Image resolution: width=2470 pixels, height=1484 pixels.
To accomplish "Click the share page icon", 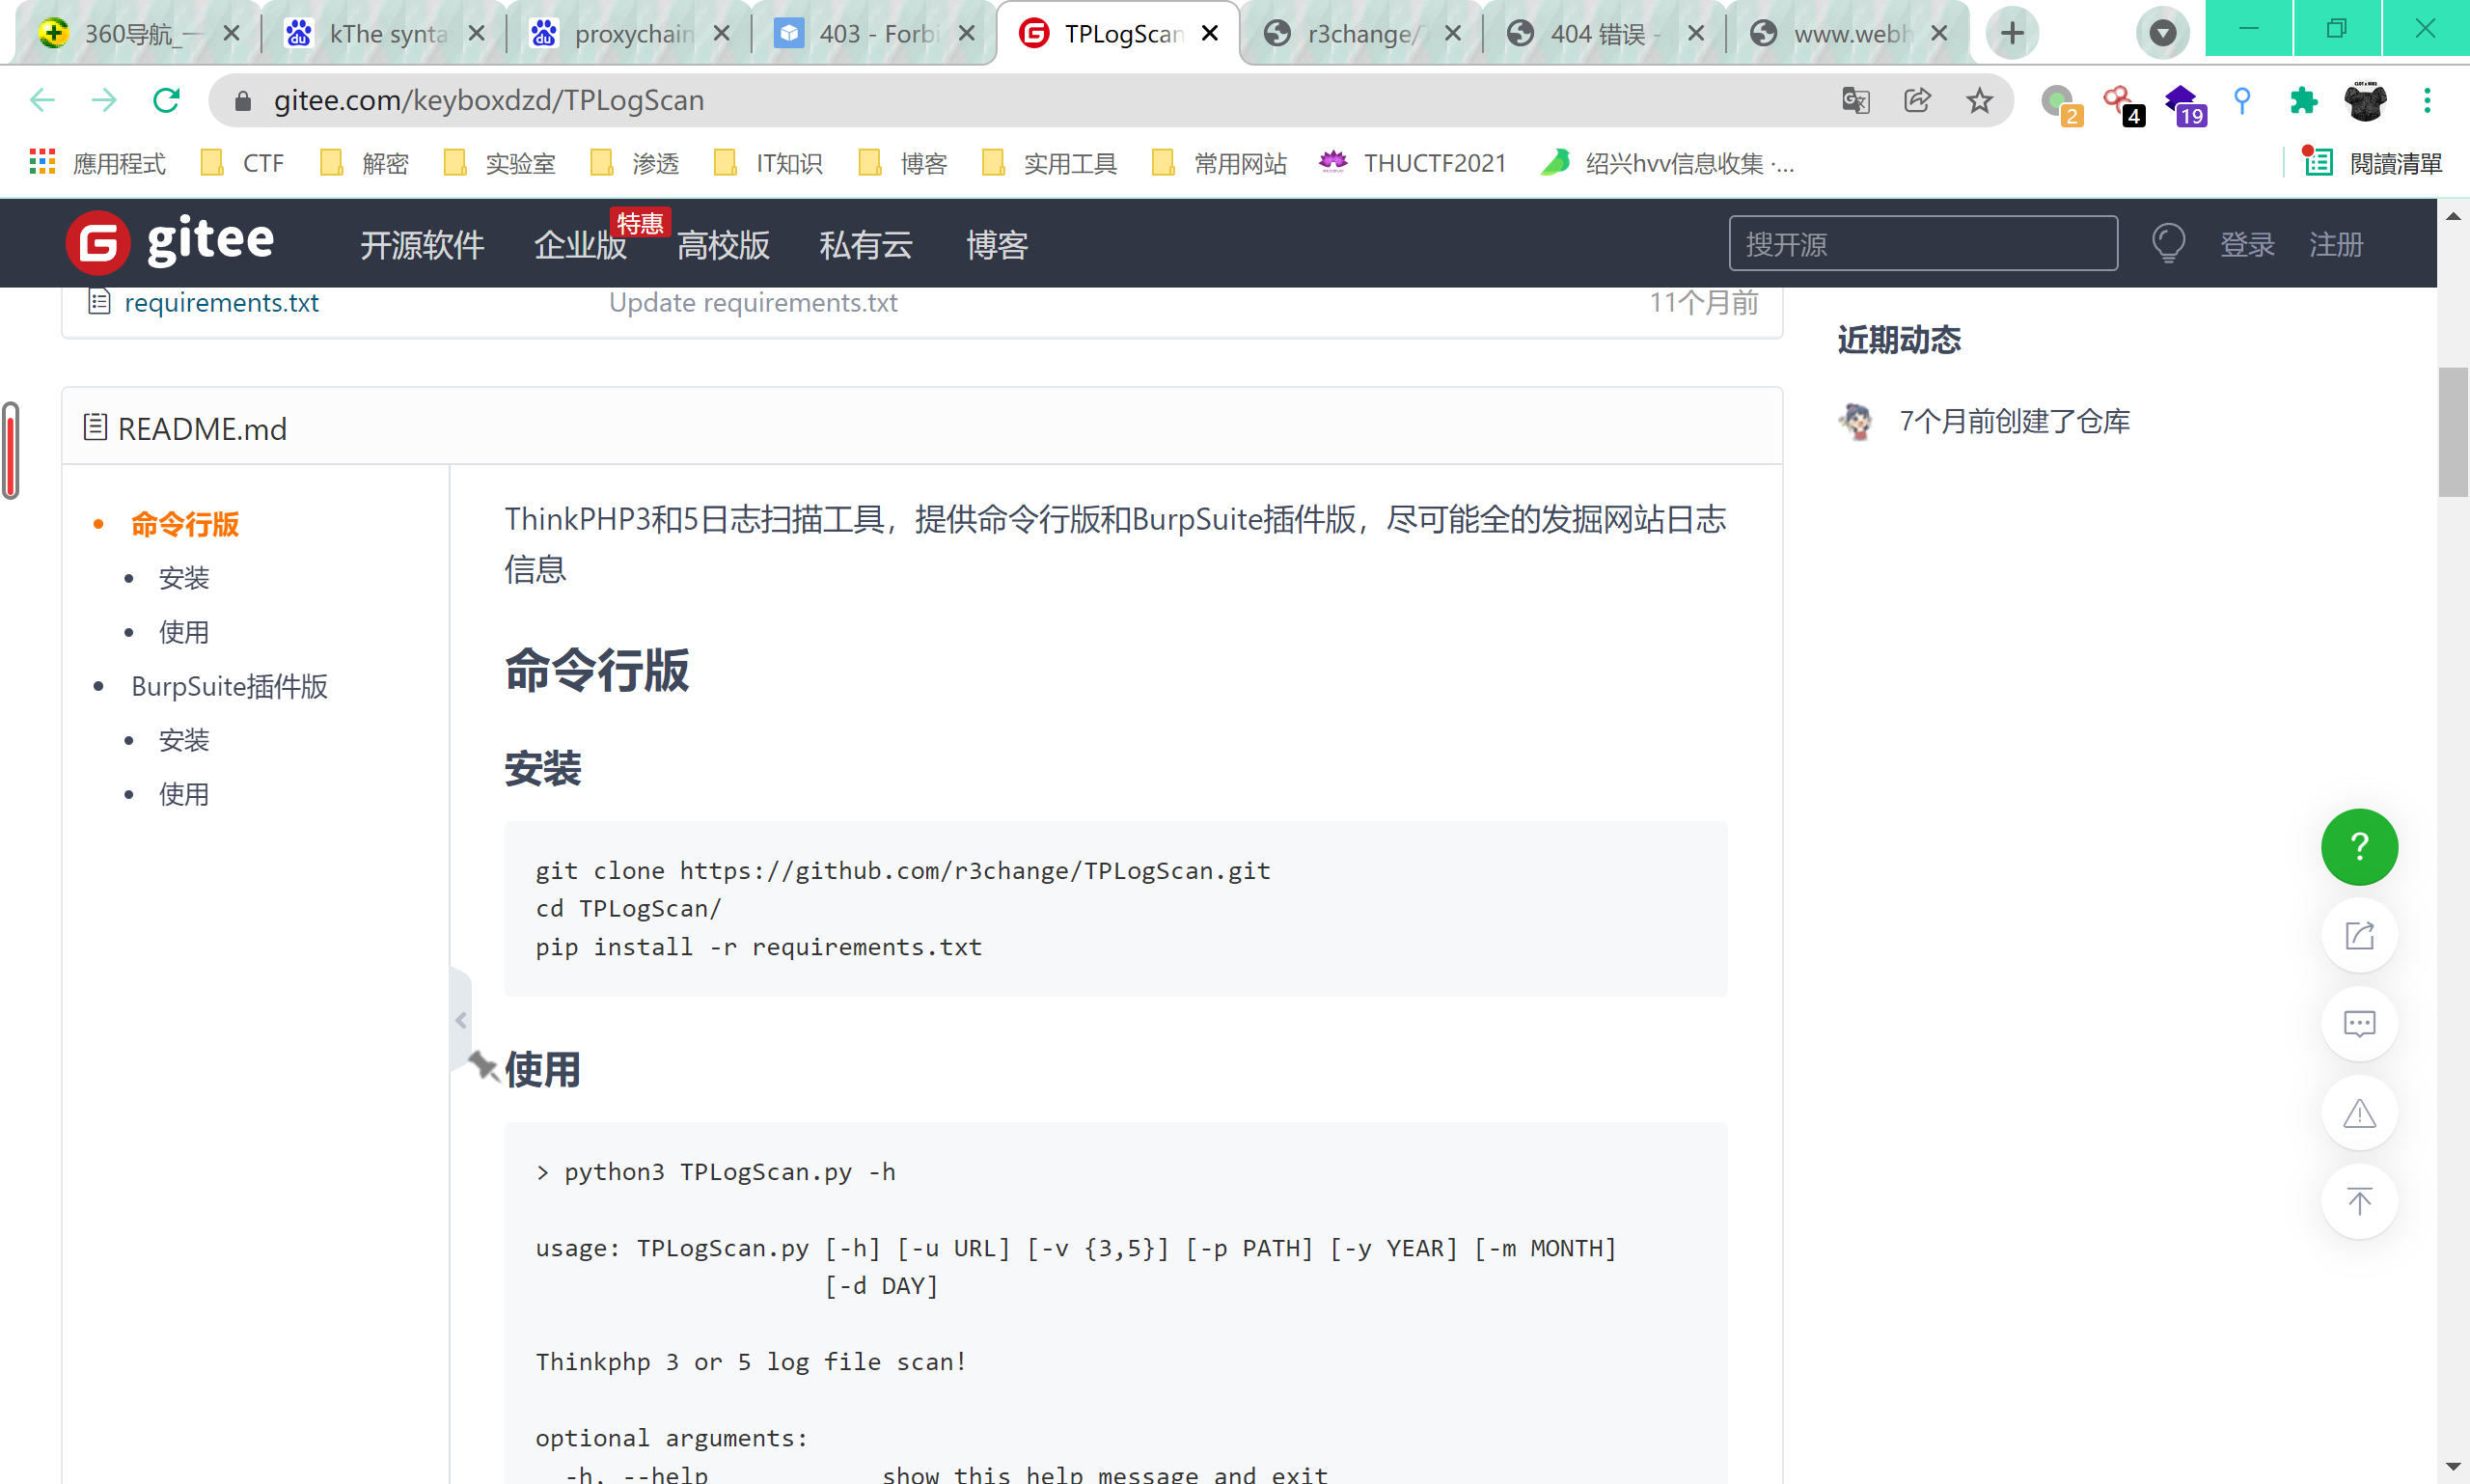I will tap(1917, 100).
